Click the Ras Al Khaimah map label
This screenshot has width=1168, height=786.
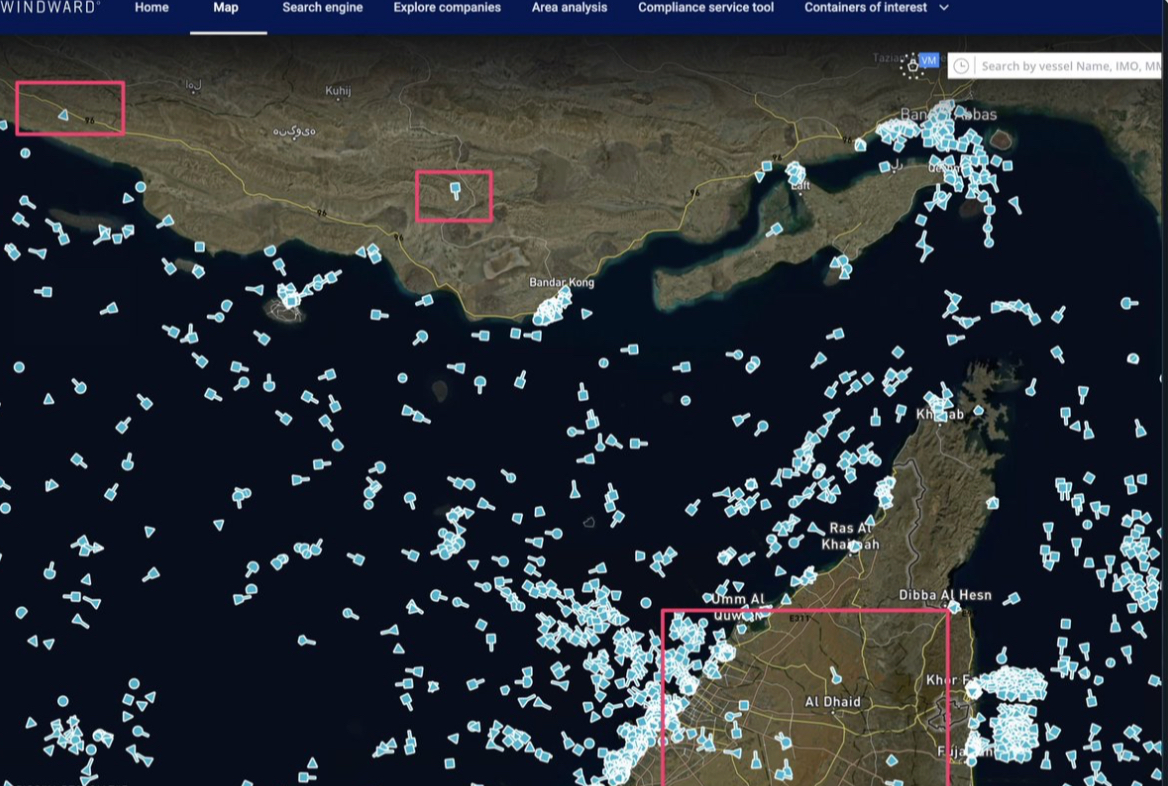850,536
